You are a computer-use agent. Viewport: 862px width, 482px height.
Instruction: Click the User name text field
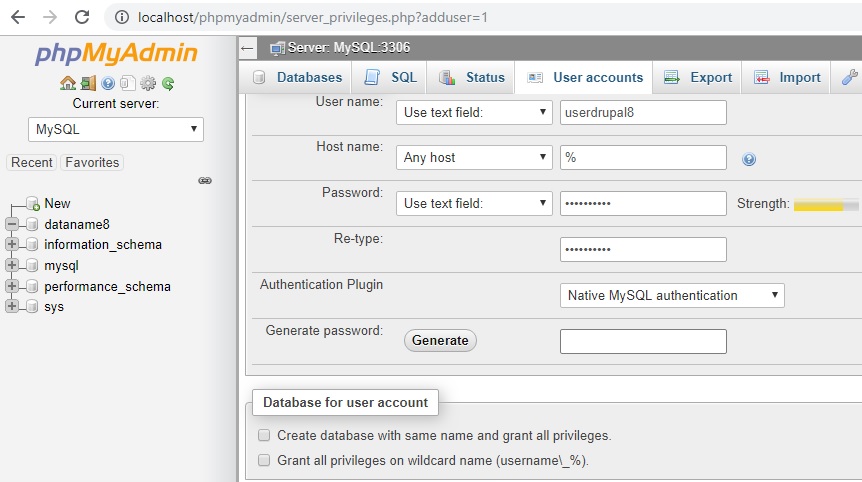click(643, 113)
